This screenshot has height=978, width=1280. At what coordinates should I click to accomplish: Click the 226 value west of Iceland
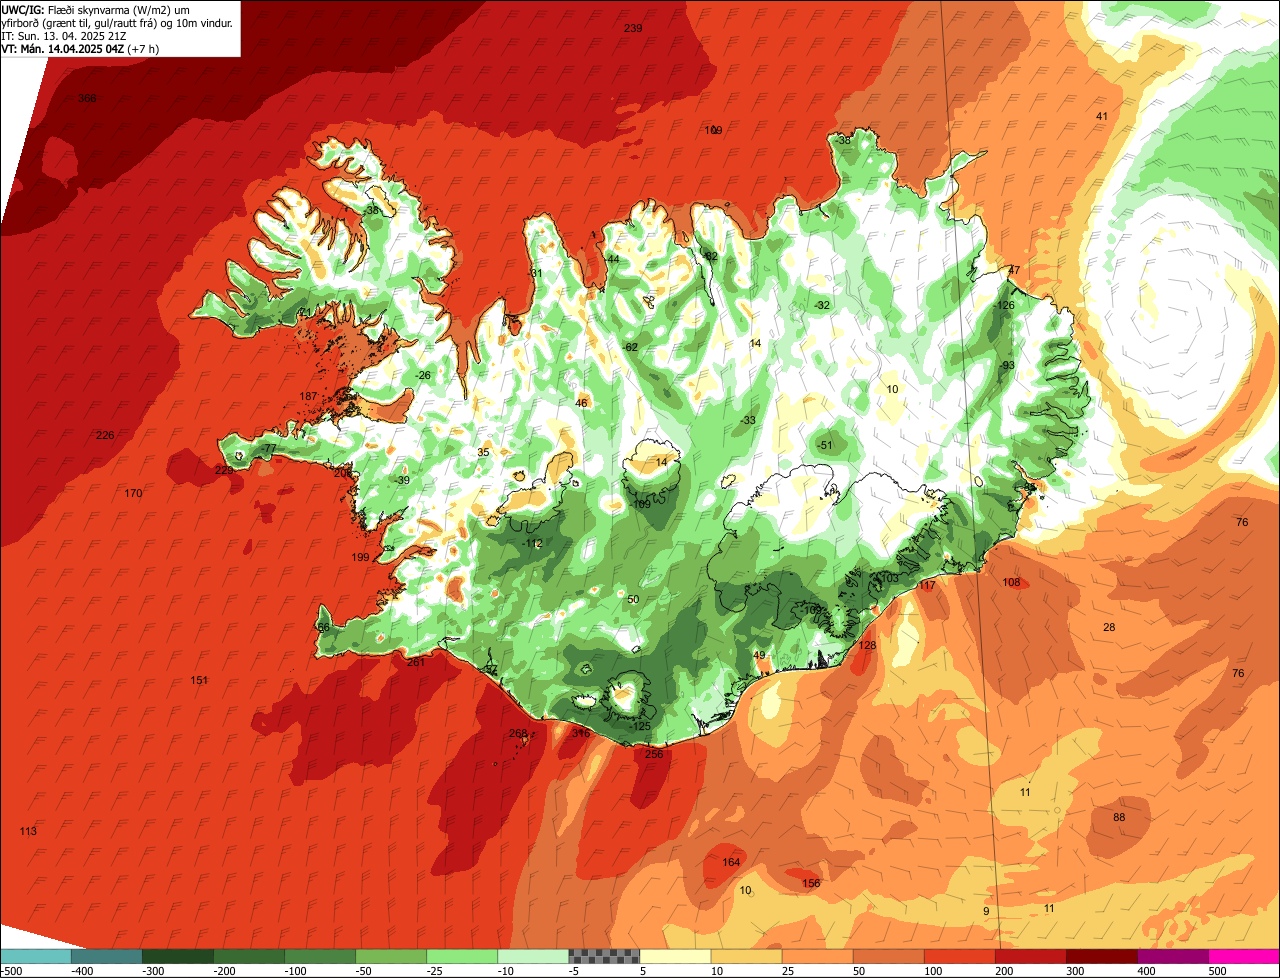tap(105, 435)
